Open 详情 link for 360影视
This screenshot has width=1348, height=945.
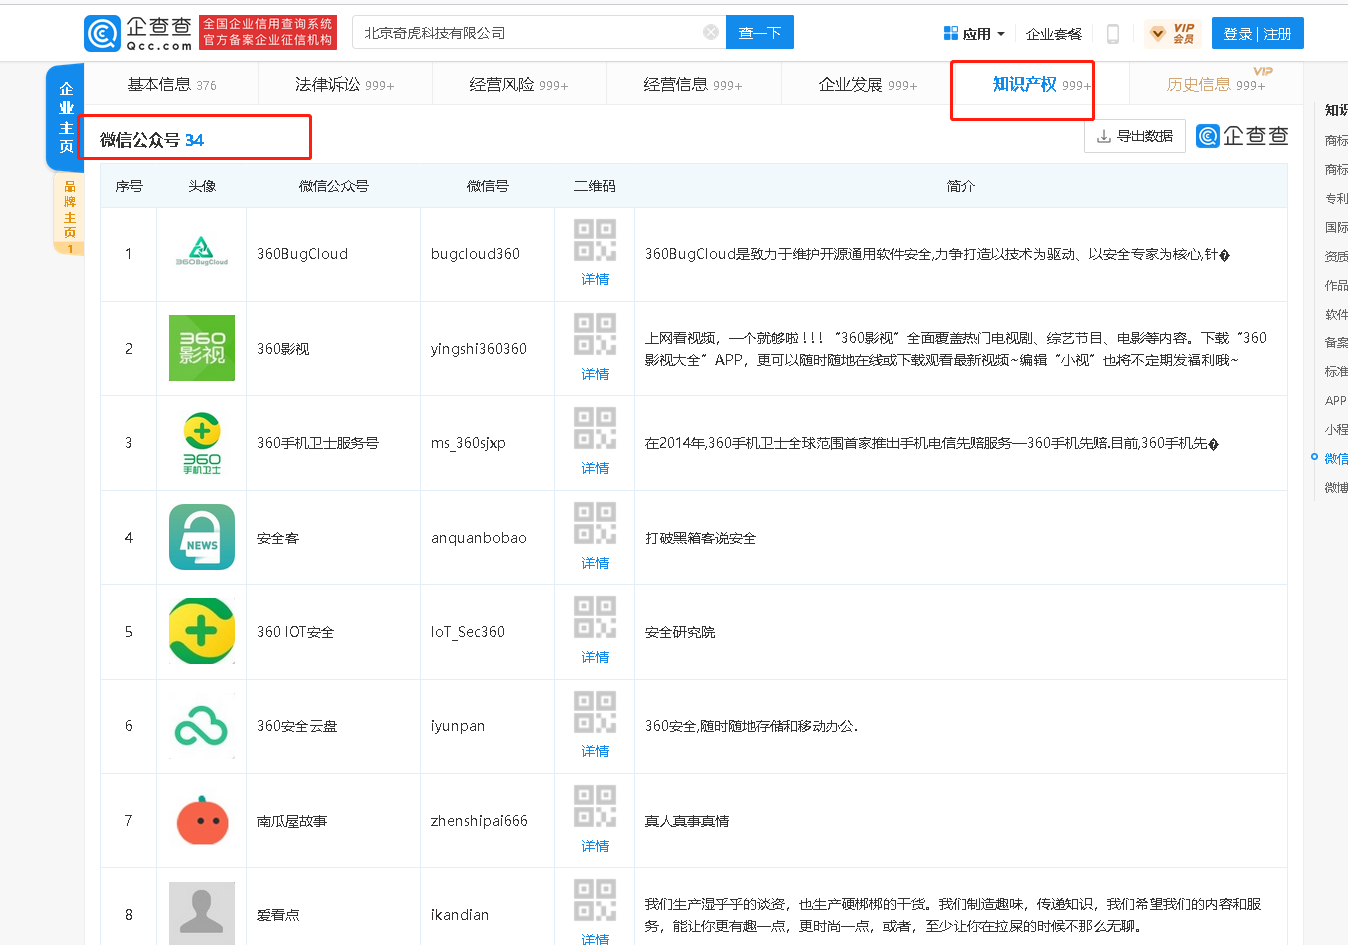coord(595,374)
